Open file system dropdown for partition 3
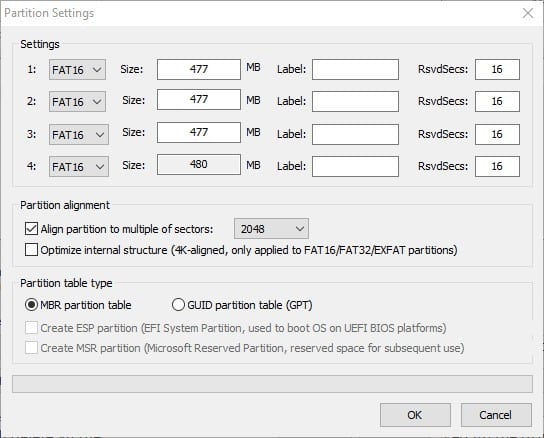Viewport: 544px width, 438px height. point(79,134)
